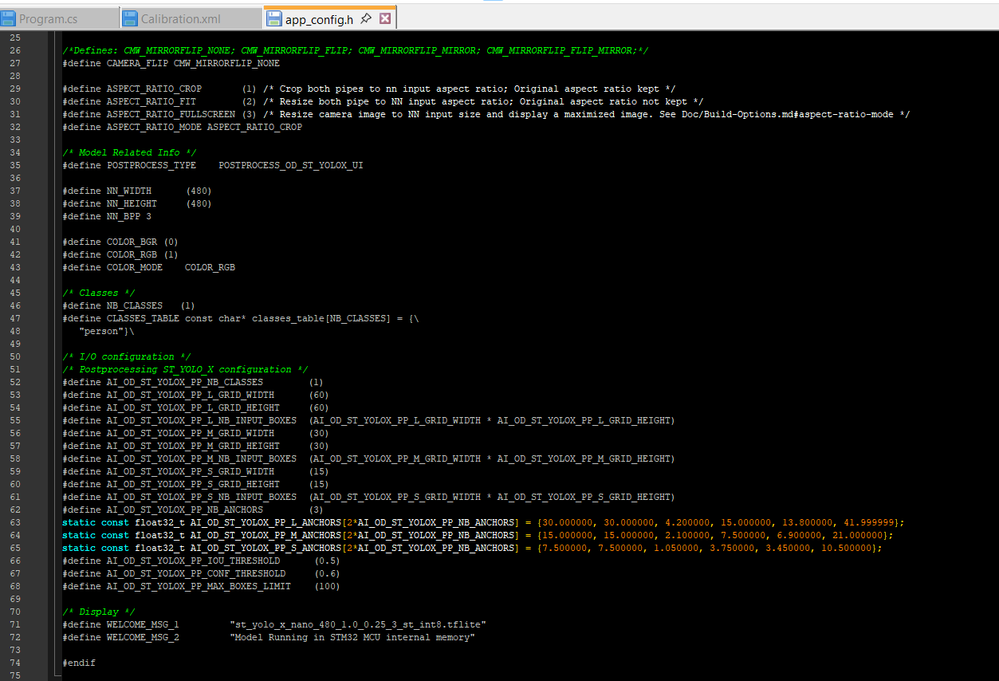This screenshot has width=999, height=681.
Task: Click the ASPECT_RATIO_FIT (2) define line
Action: pyautogui.click(x=383, y=101)
